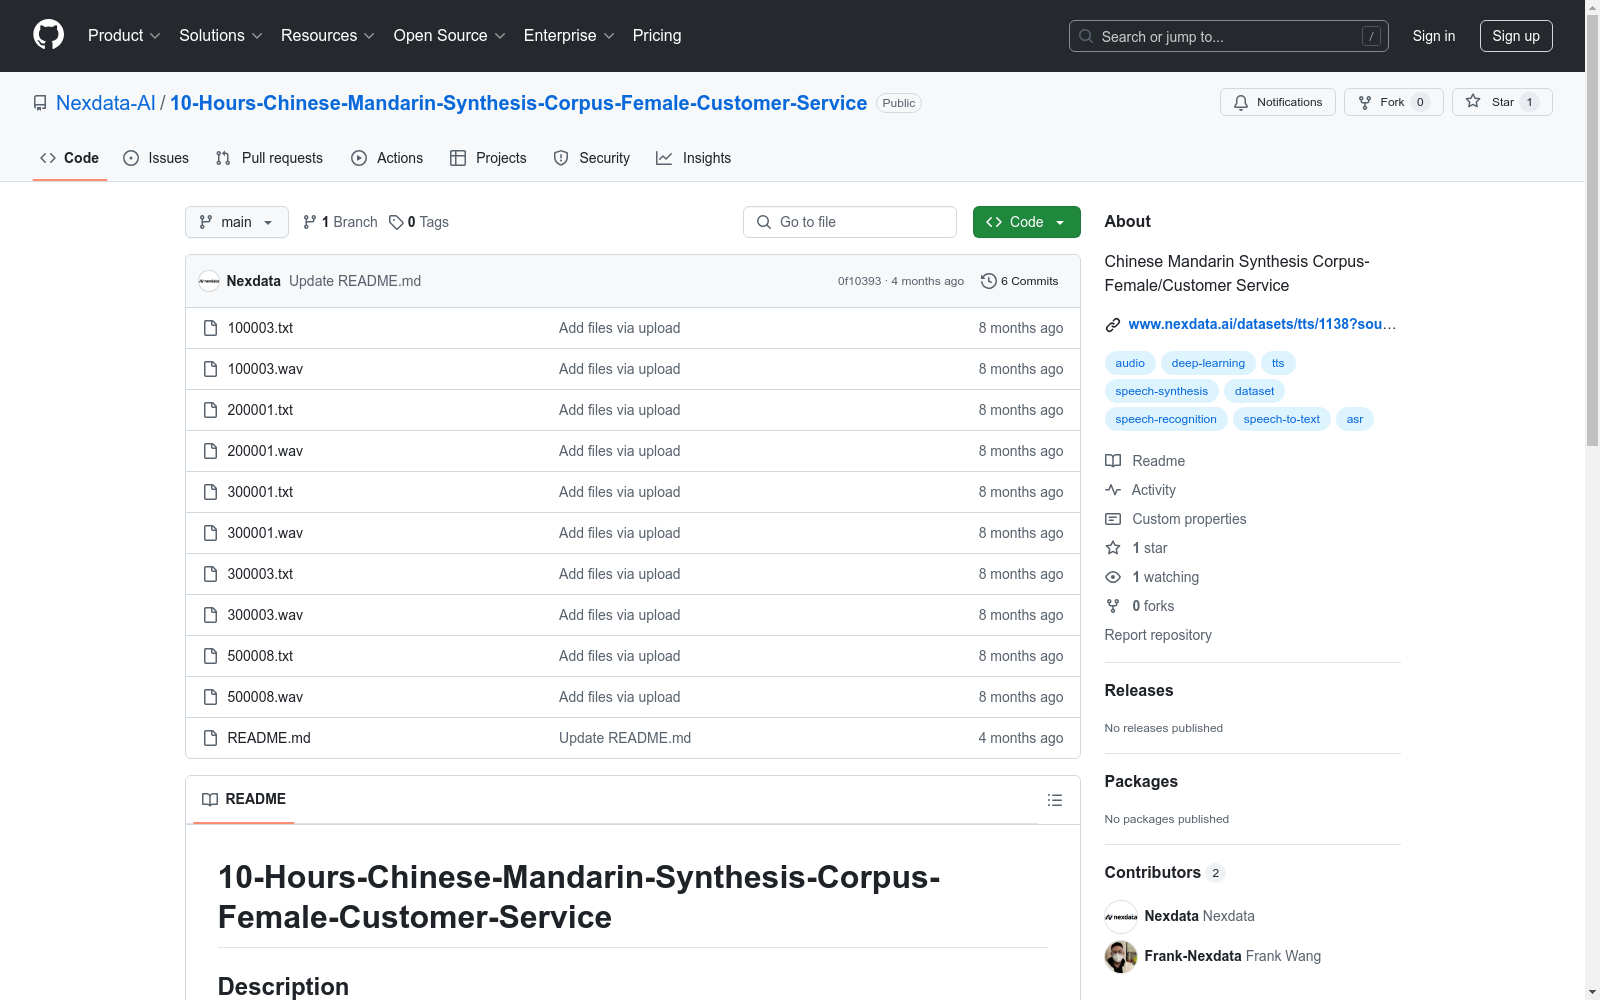Open README.md row's Update README.md commit
Viewport: 1600px width, 1000px height.
(x=625, y=738)
